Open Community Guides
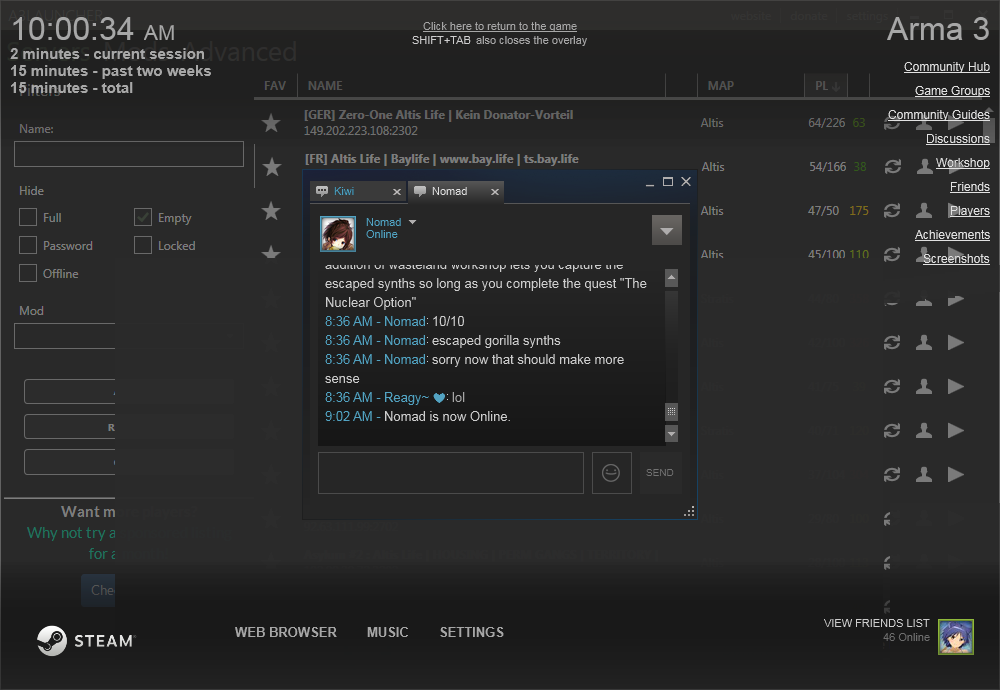 point(939,115)
